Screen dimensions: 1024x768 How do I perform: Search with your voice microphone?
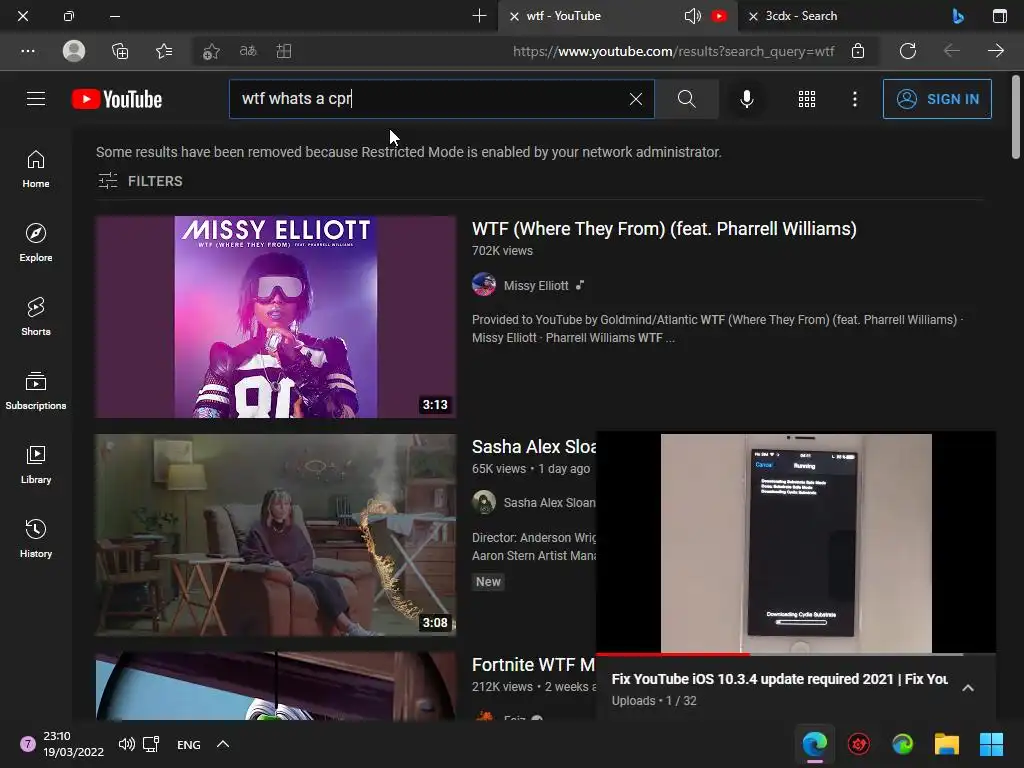point(746,99)
